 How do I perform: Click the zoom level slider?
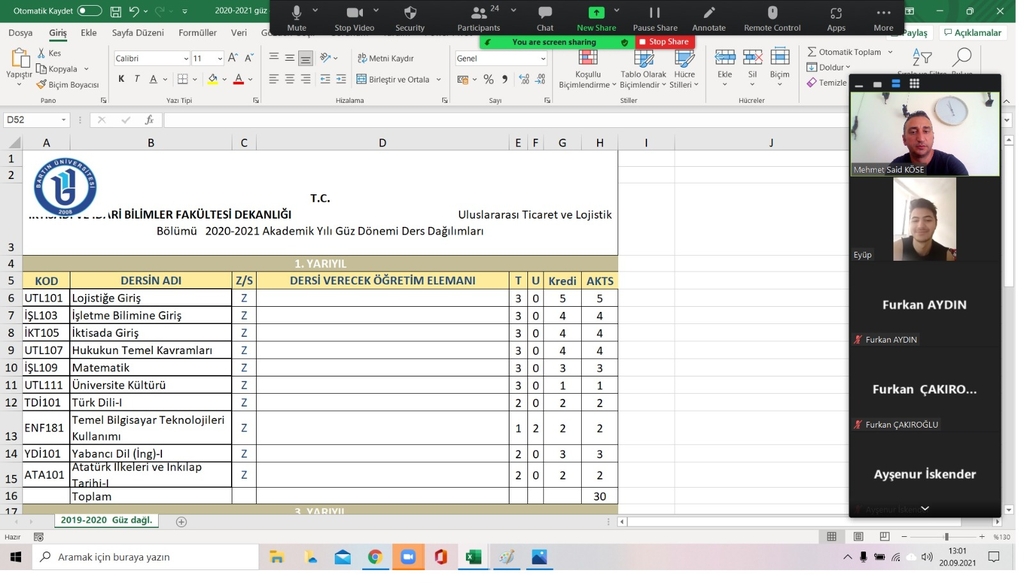coord(946,536)
